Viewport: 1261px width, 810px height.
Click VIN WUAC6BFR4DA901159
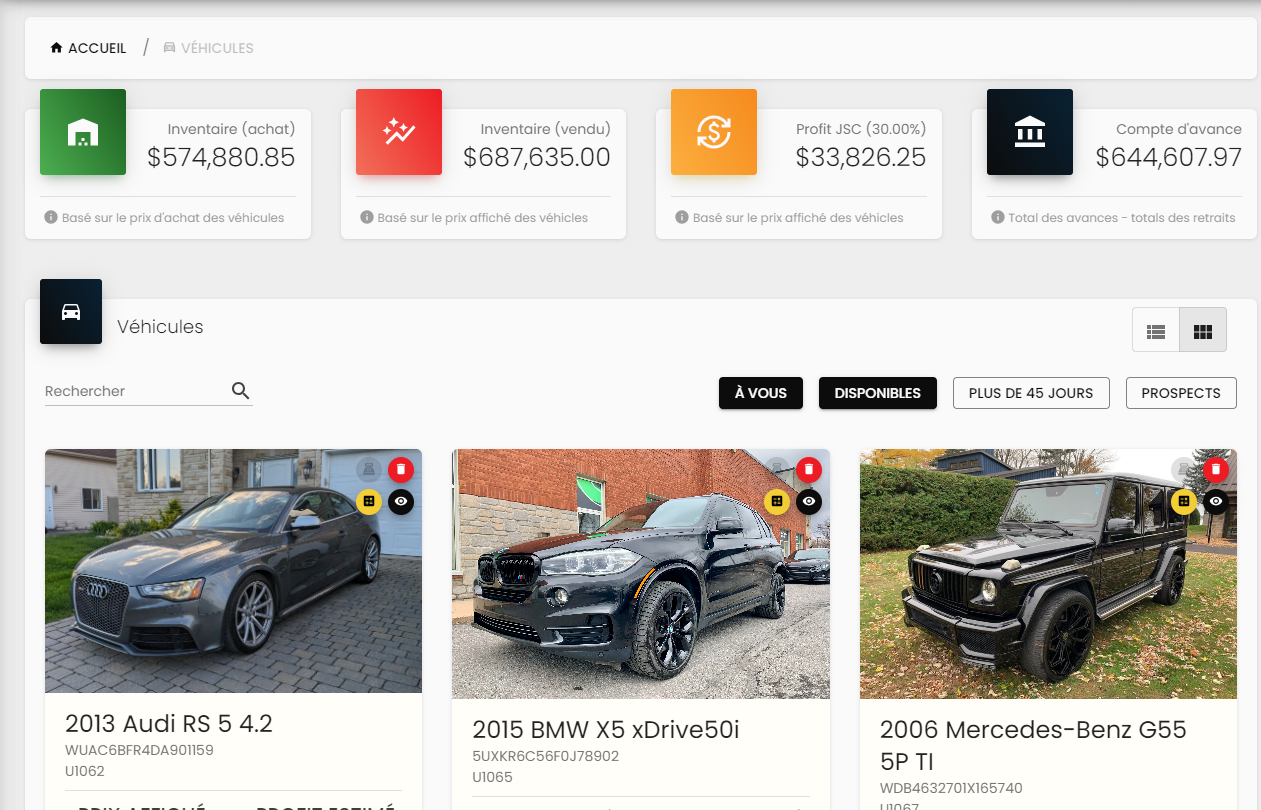point(139,750)
